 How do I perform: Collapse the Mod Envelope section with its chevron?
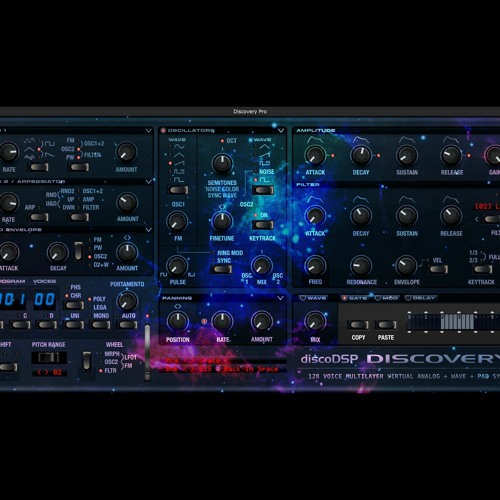click(x=149, y=230)
